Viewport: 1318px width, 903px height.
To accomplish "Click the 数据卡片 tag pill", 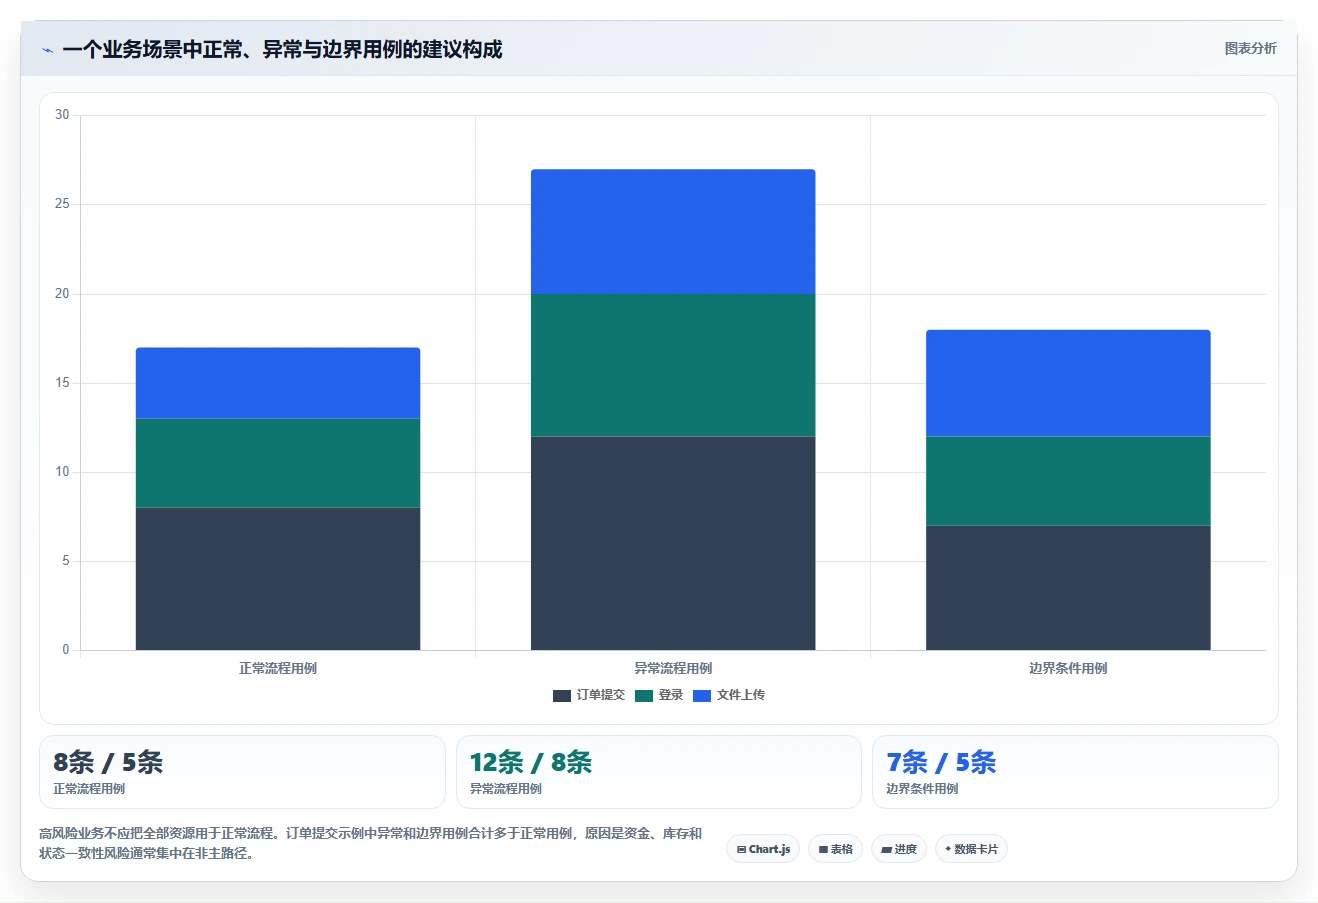I will [971, 849].
